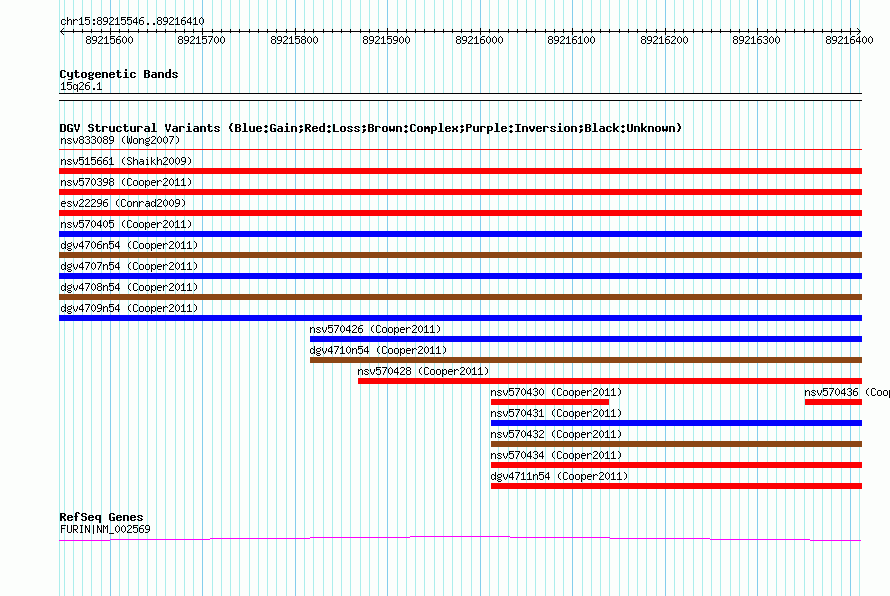Click the nsv570434 (Cooper2011) label
This screenshot has height=596, width=890.
tap(556, 455)
